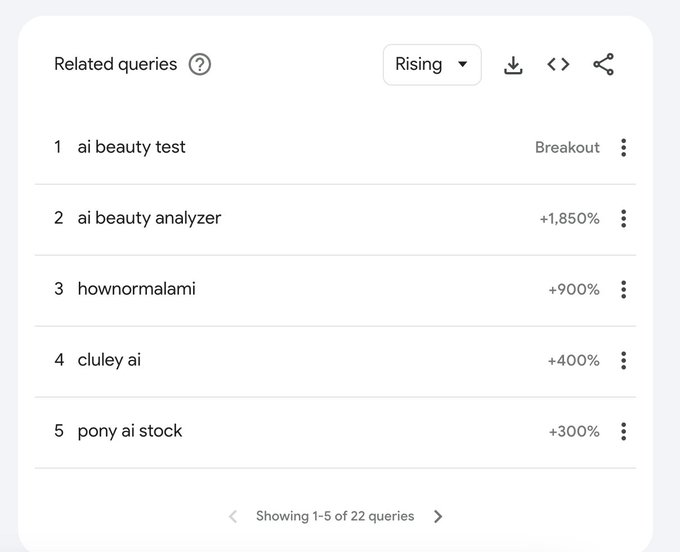Open options menu for cluley ai
This screenshot has width=680, height=552.
click(624, 360)
